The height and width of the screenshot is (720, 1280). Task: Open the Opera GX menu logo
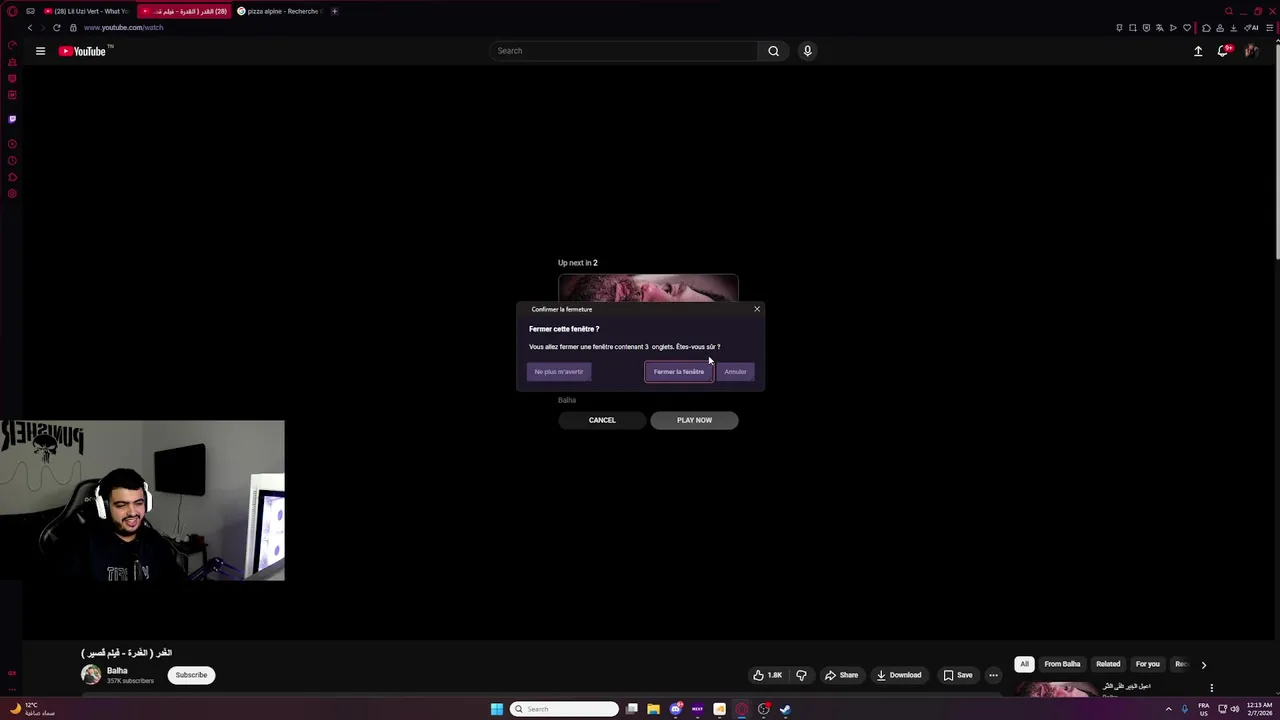12,11
